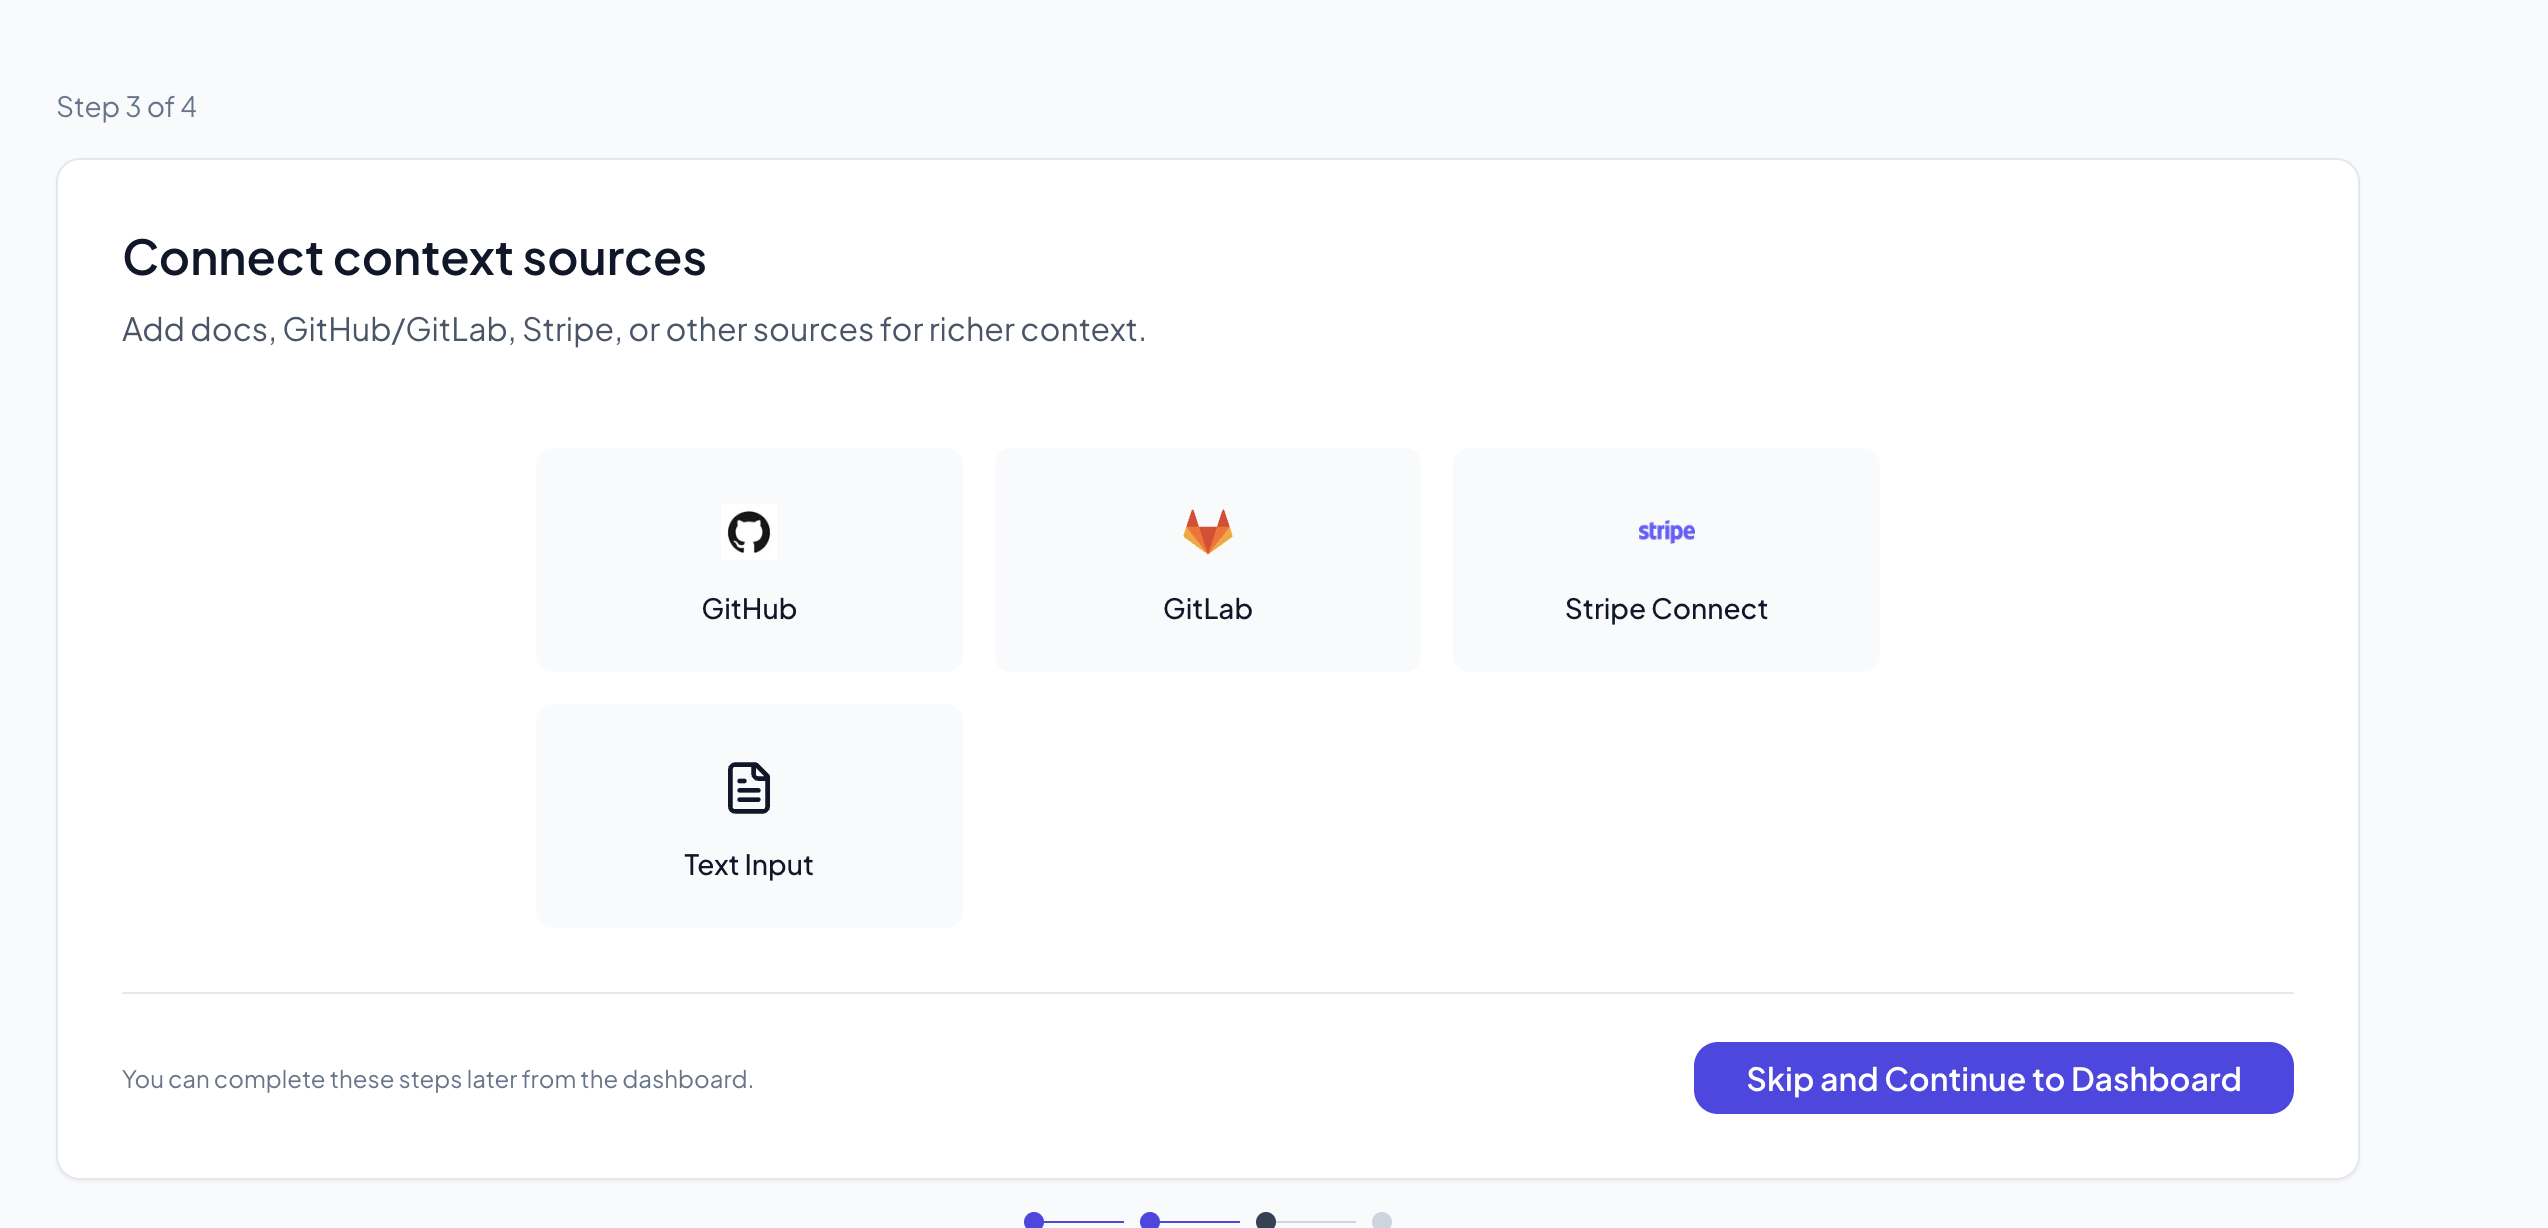This screenshot has height=1228, width=2548.
Task: Go to the first step progress dot
Action: pyautogui.click(x=1034, y=1220)
